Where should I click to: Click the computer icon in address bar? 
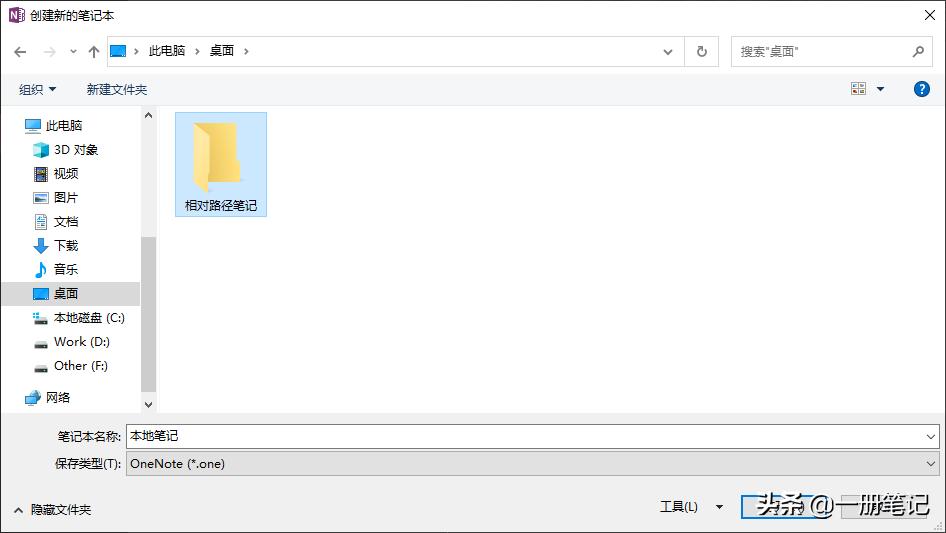pyautogui.click(x=118, y=51)
